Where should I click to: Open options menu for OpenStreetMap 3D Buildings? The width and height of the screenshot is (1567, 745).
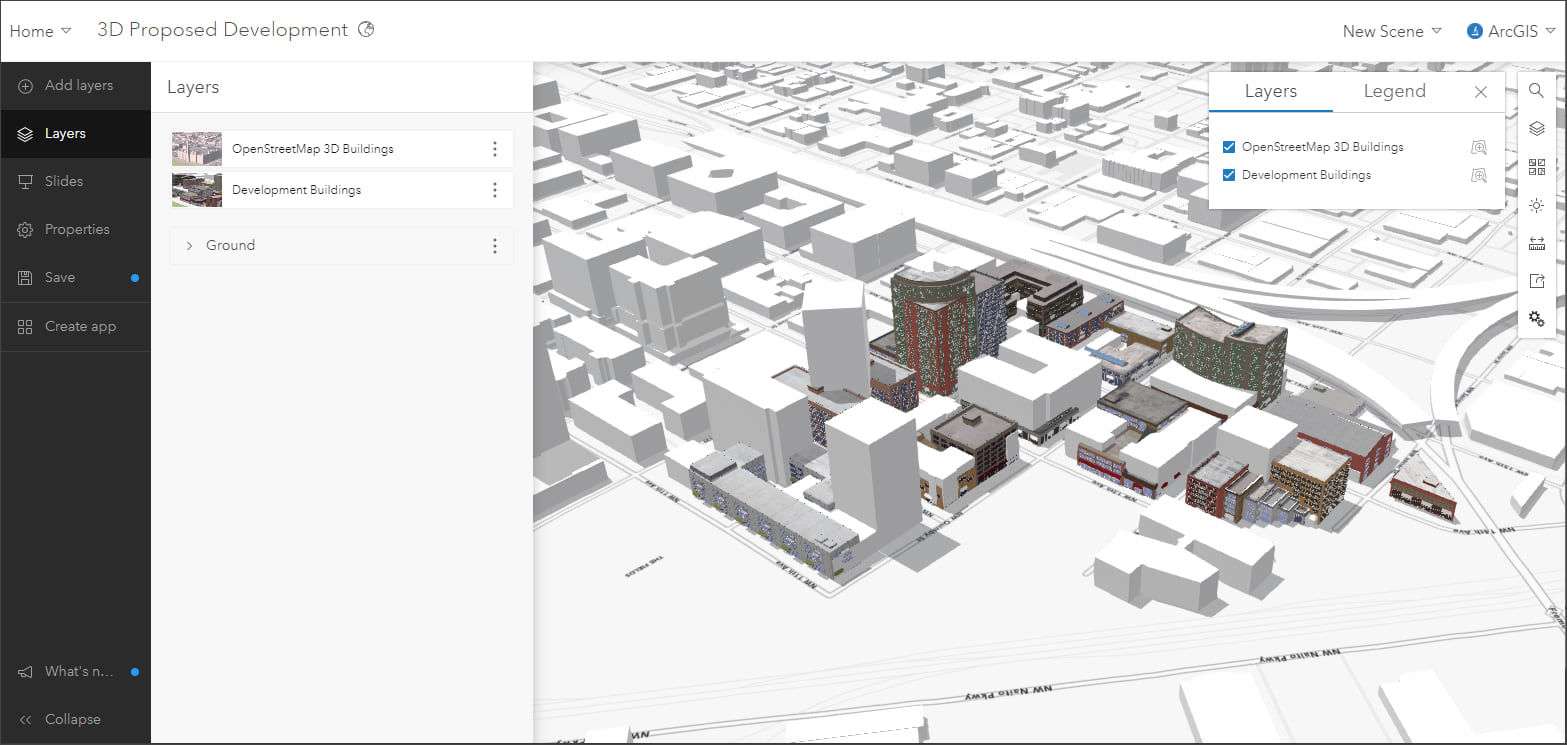coord(494,149)
